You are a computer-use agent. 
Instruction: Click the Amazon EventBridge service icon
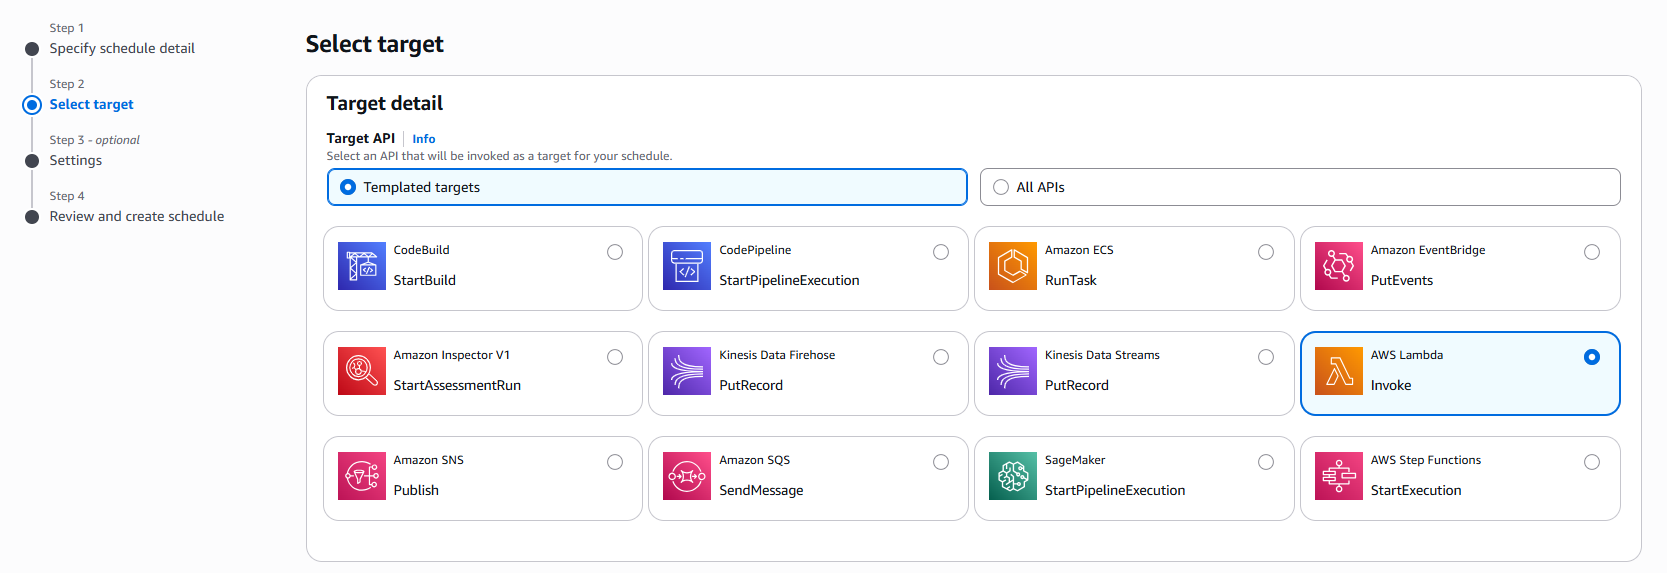pos(1338,266)
